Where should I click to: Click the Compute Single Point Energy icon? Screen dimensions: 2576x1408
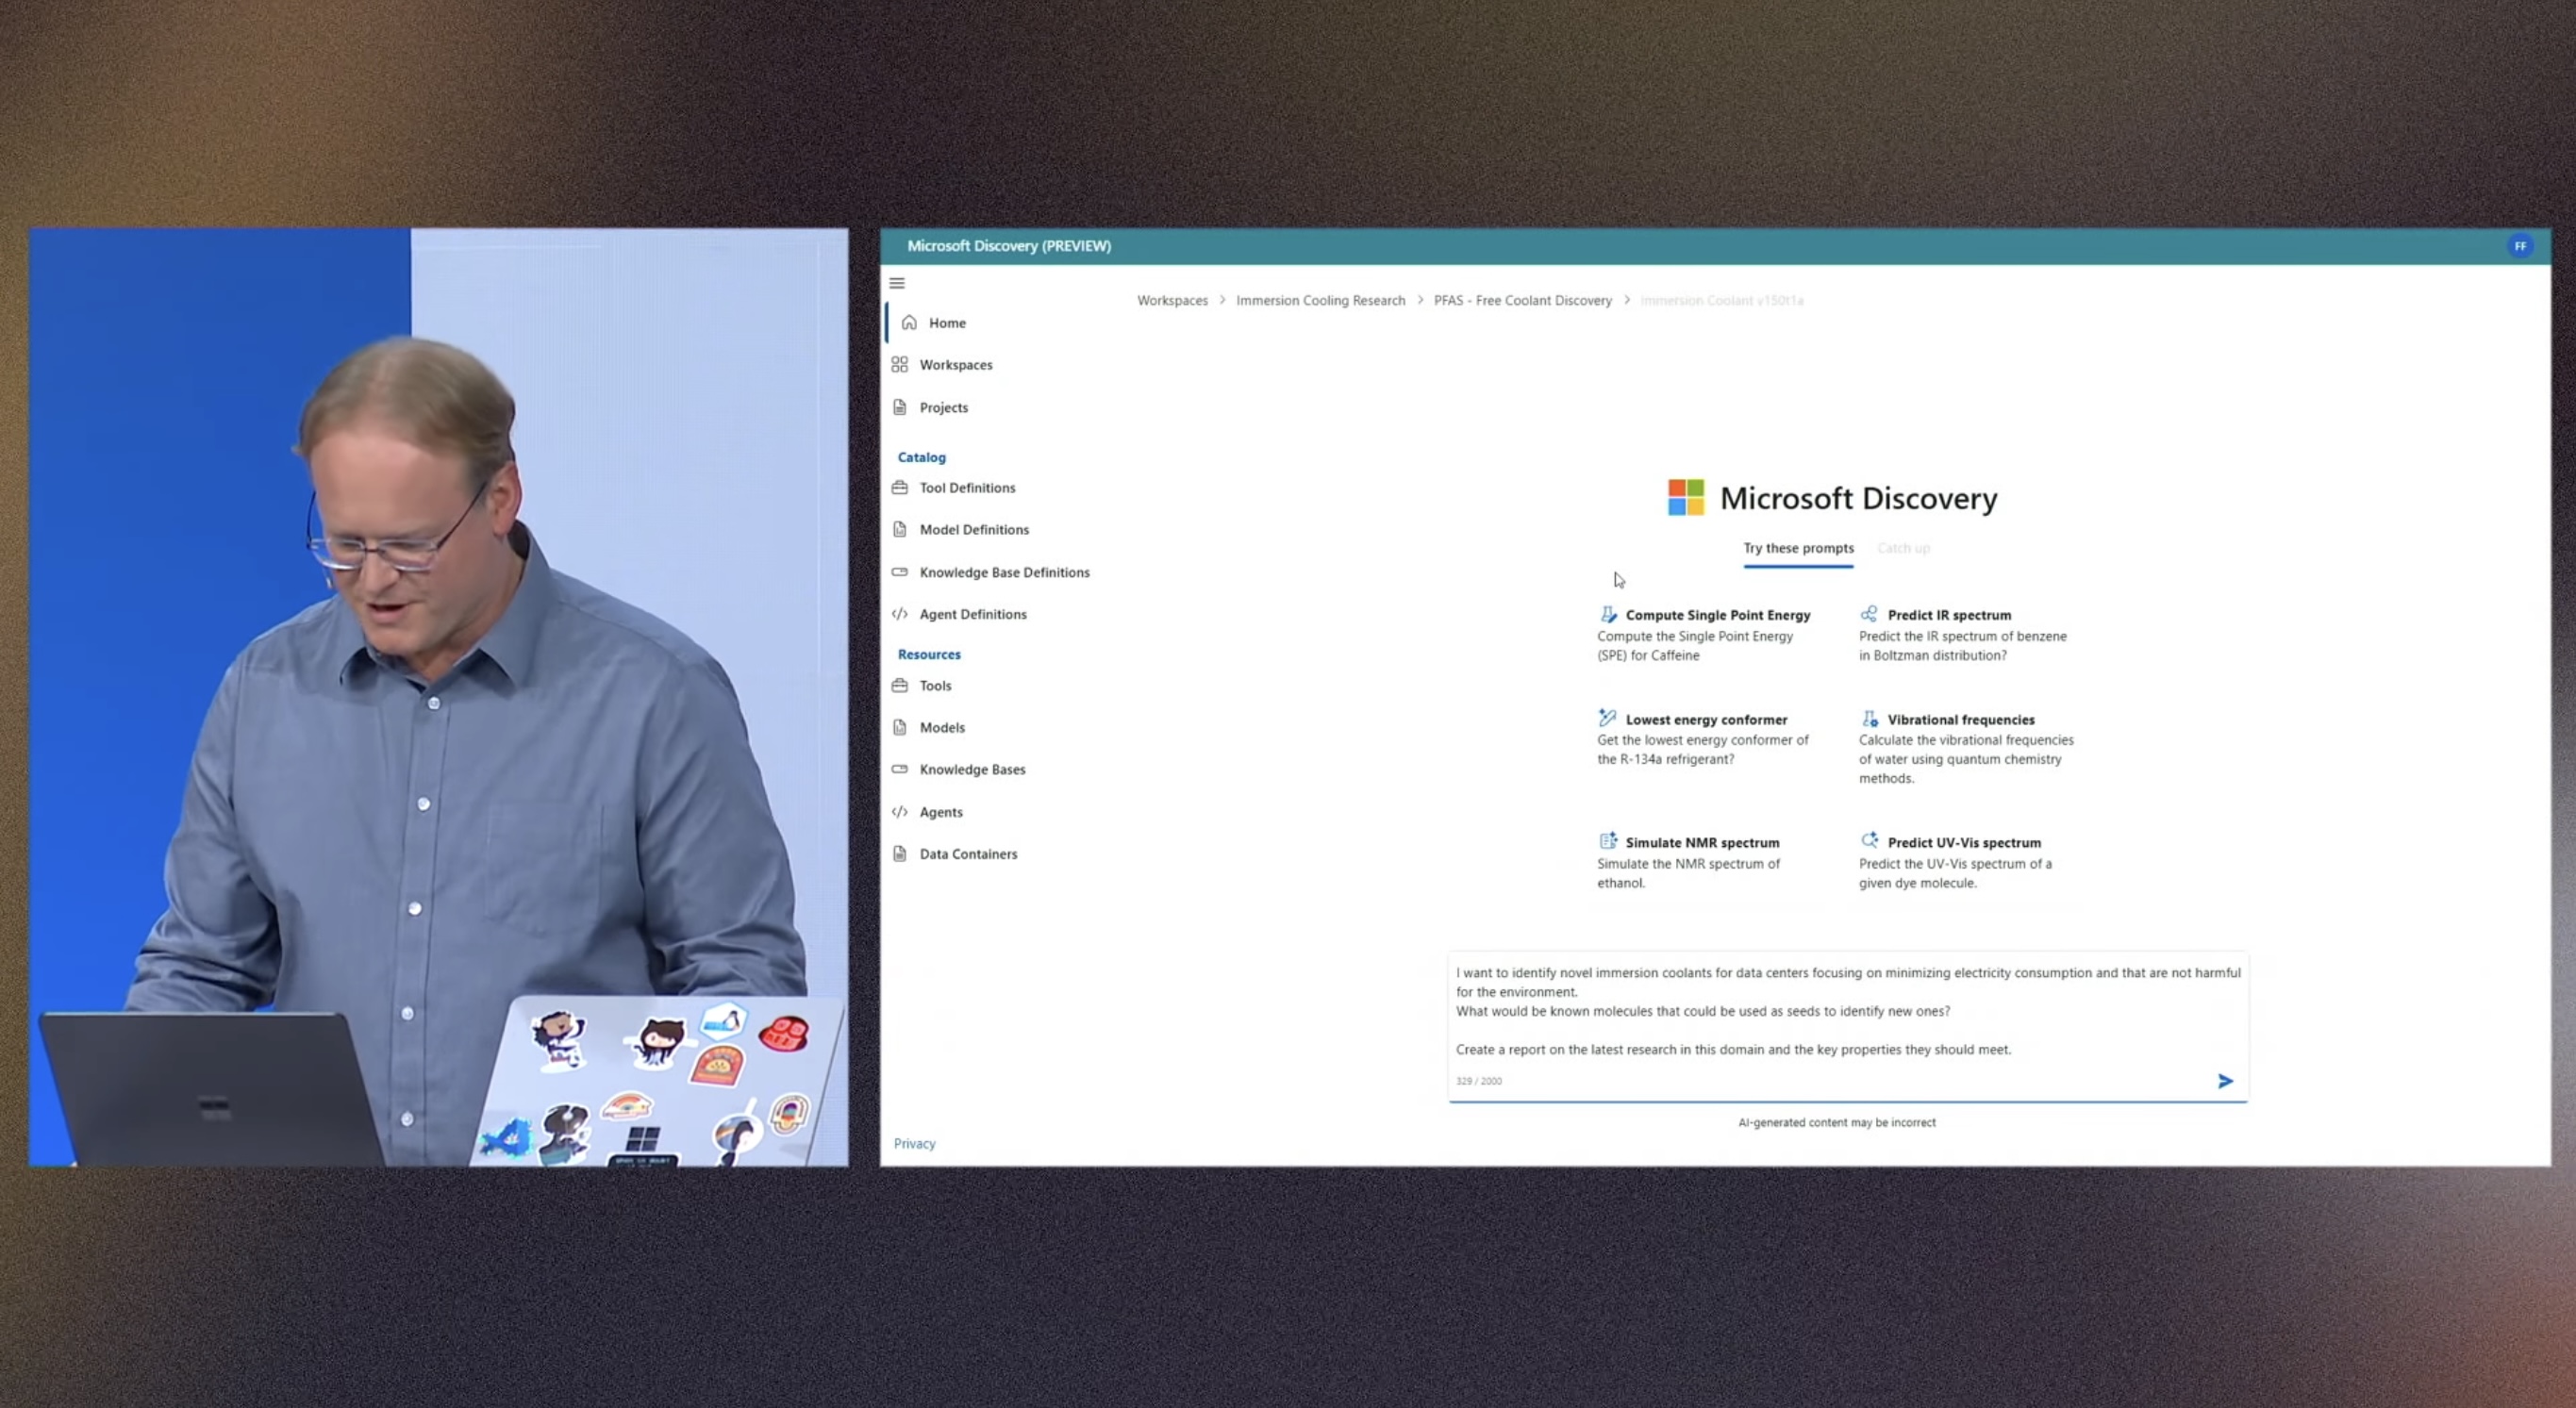point(1608,614)
